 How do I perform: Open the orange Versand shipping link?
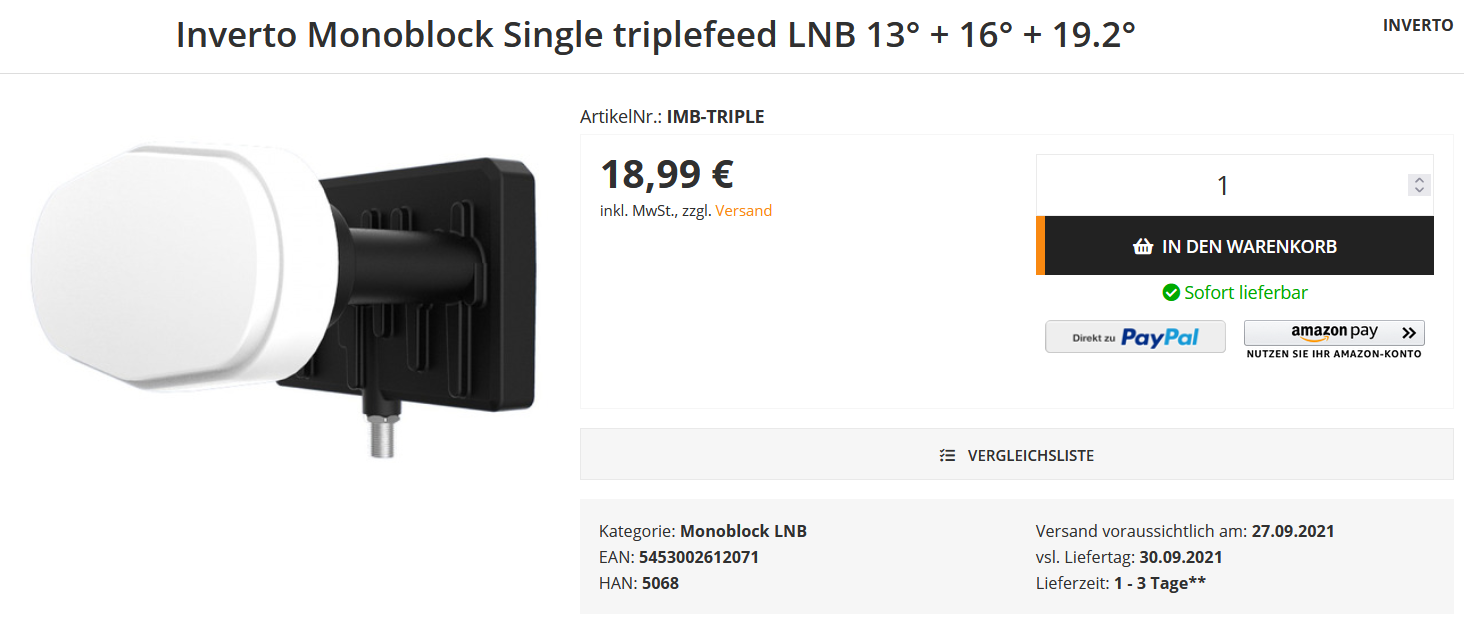pos(743,211)
